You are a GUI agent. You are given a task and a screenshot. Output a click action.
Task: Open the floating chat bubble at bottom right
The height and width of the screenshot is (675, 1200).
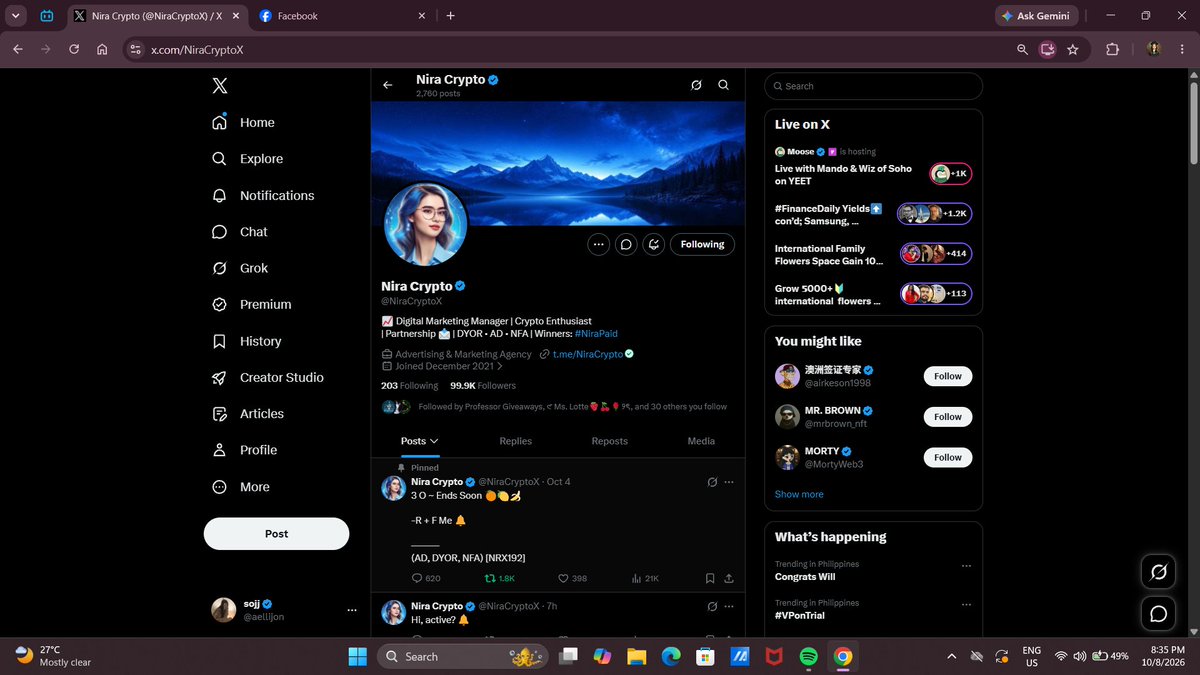click(x=1159, y=613)
